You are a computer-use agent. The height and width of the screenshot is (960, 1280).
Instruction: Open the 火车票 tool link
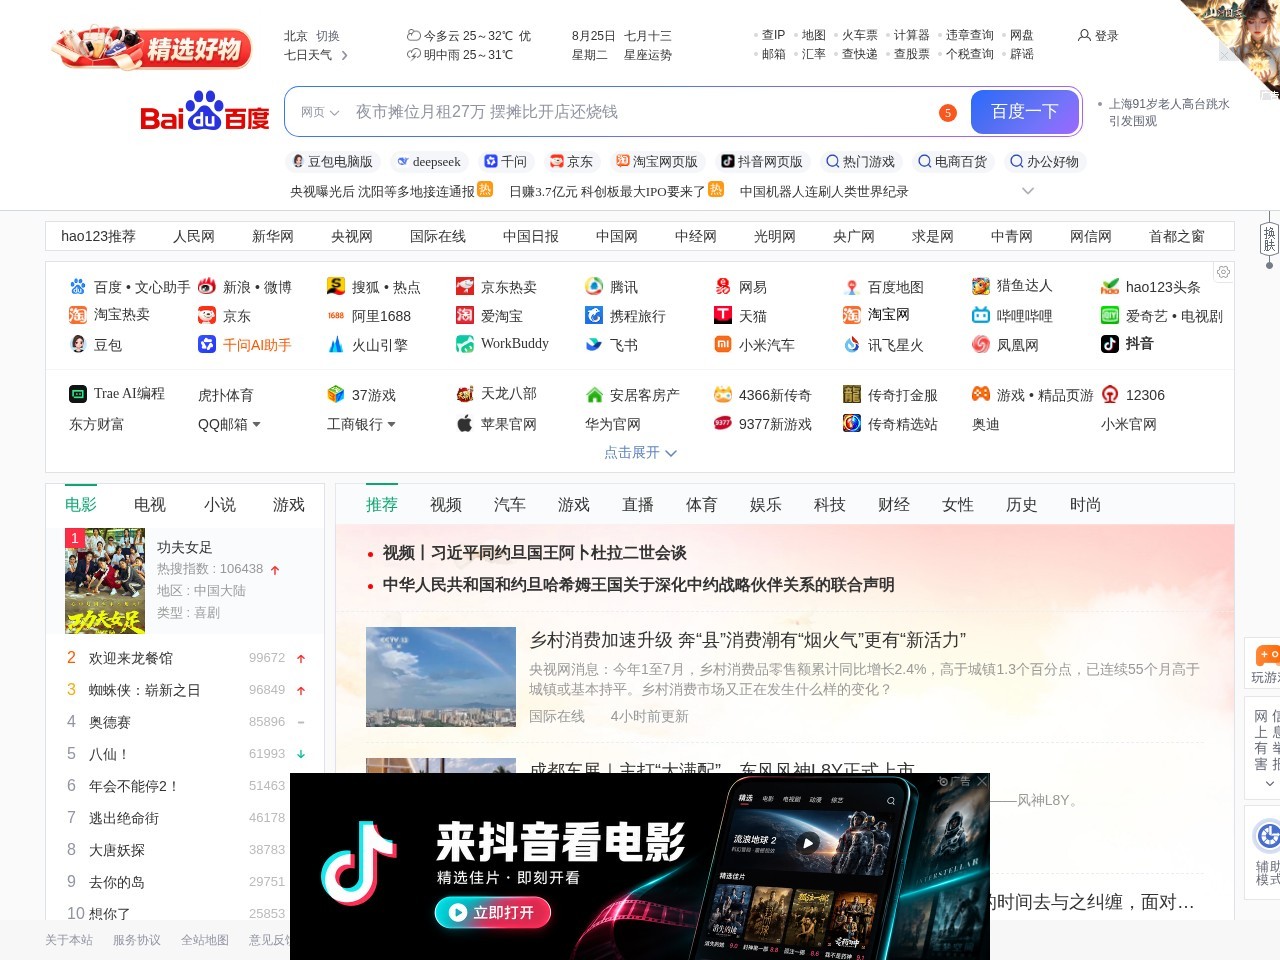(x=860, y=35)
